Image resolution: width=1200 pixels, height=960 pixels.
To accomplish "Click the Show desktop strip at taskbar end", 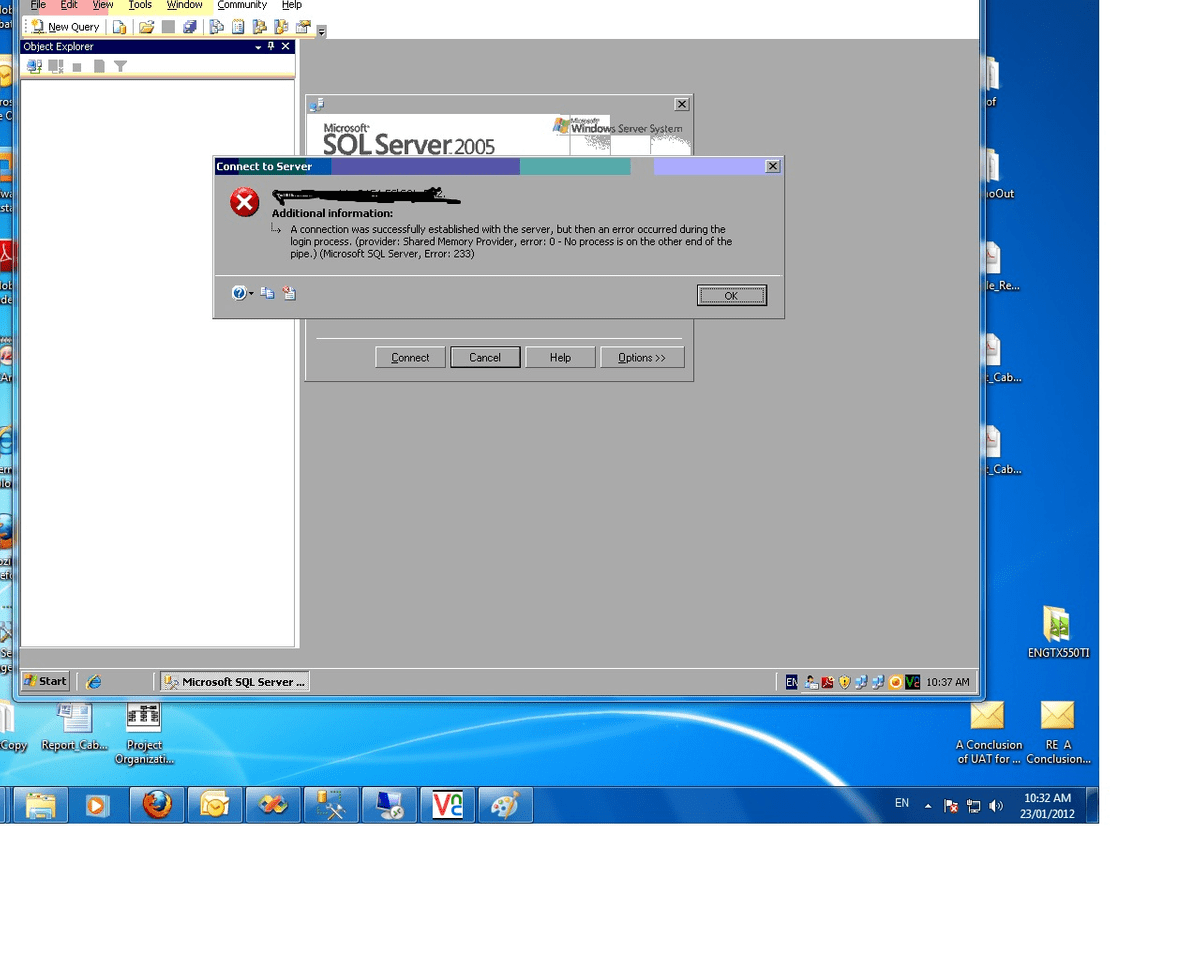I will (x=1092, y=805).
